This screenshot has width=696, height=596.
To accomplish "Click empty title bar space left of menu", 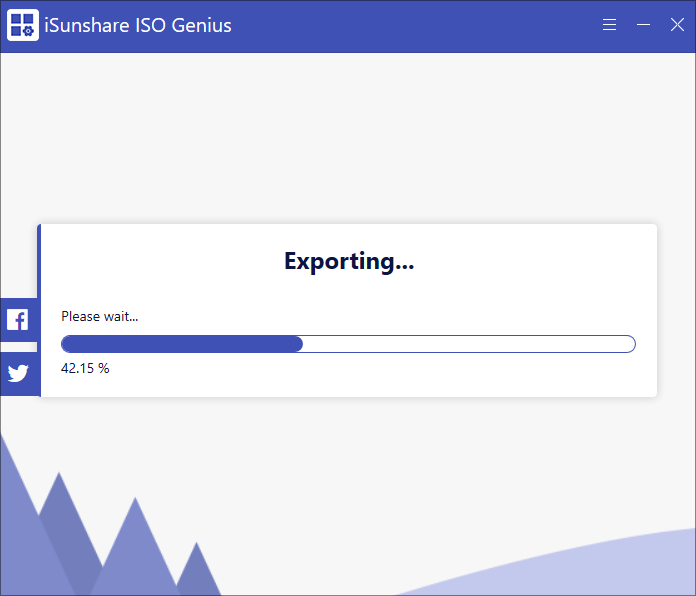I will point(420,26).
